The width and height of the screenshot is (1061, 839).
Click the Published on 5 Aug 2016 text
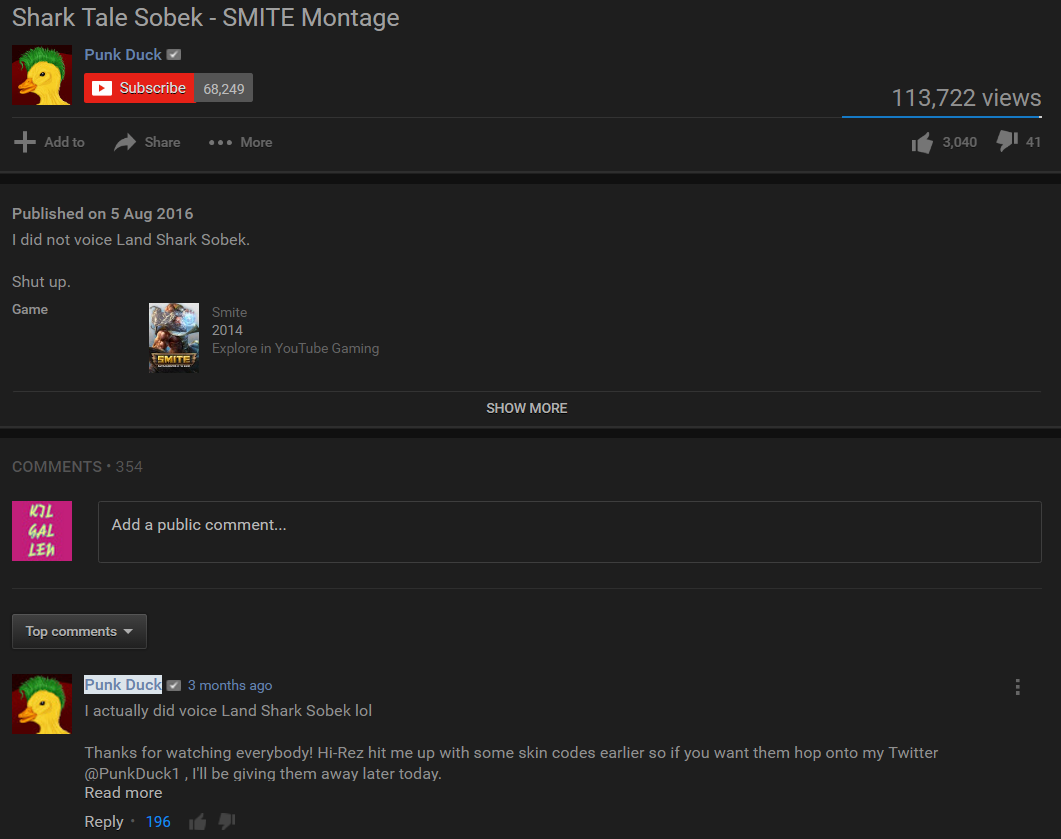click(x=103, y=214)
